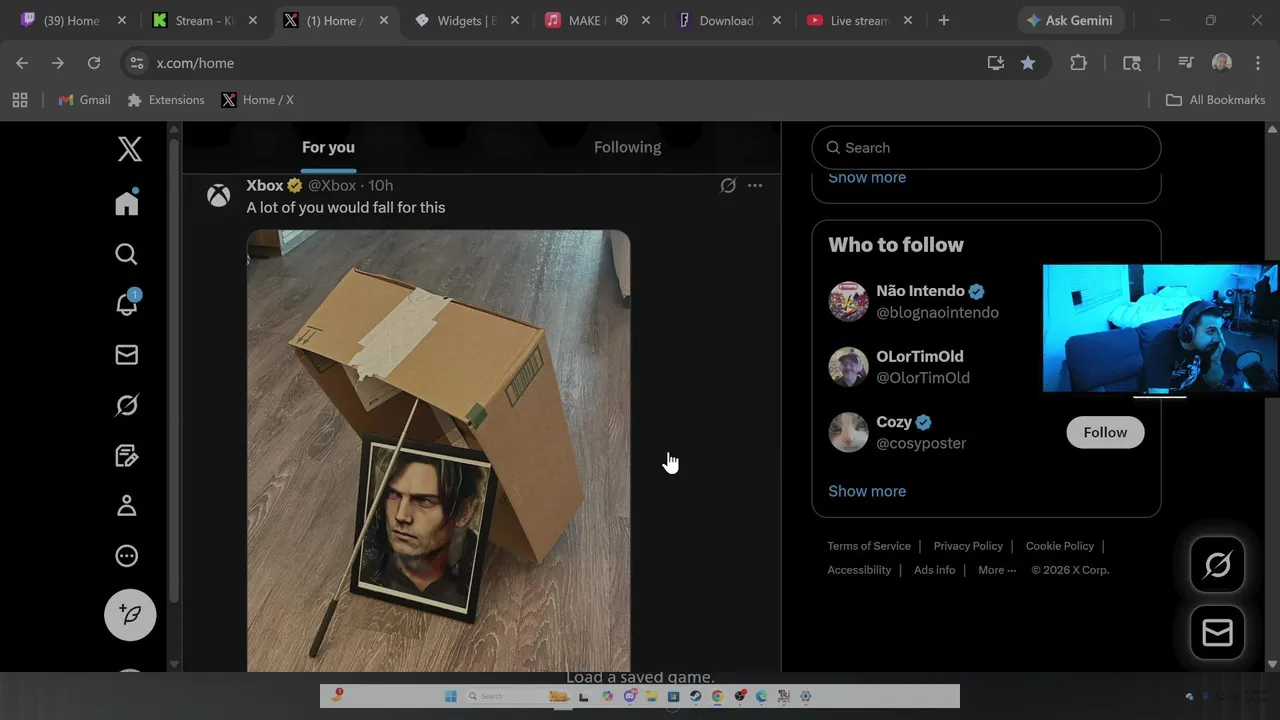Viewport: 1280px width, 720px height.
Task: Open Grok from the left sidebar
Action: 127,405
